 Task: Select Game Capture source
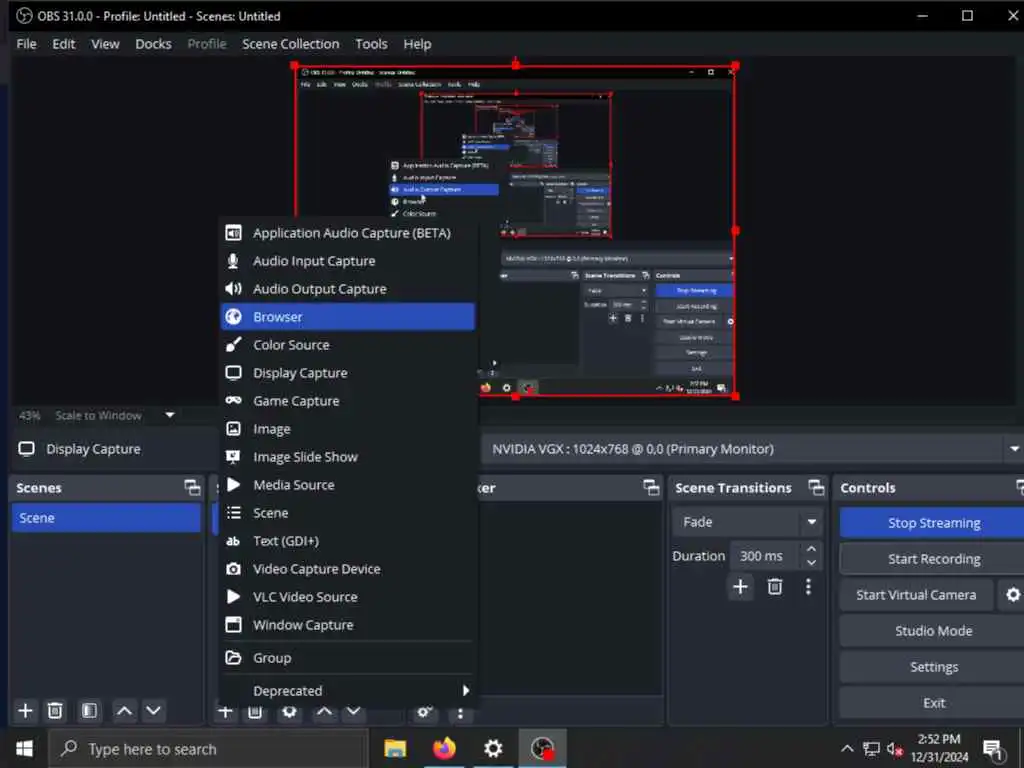tap(347, 401)
